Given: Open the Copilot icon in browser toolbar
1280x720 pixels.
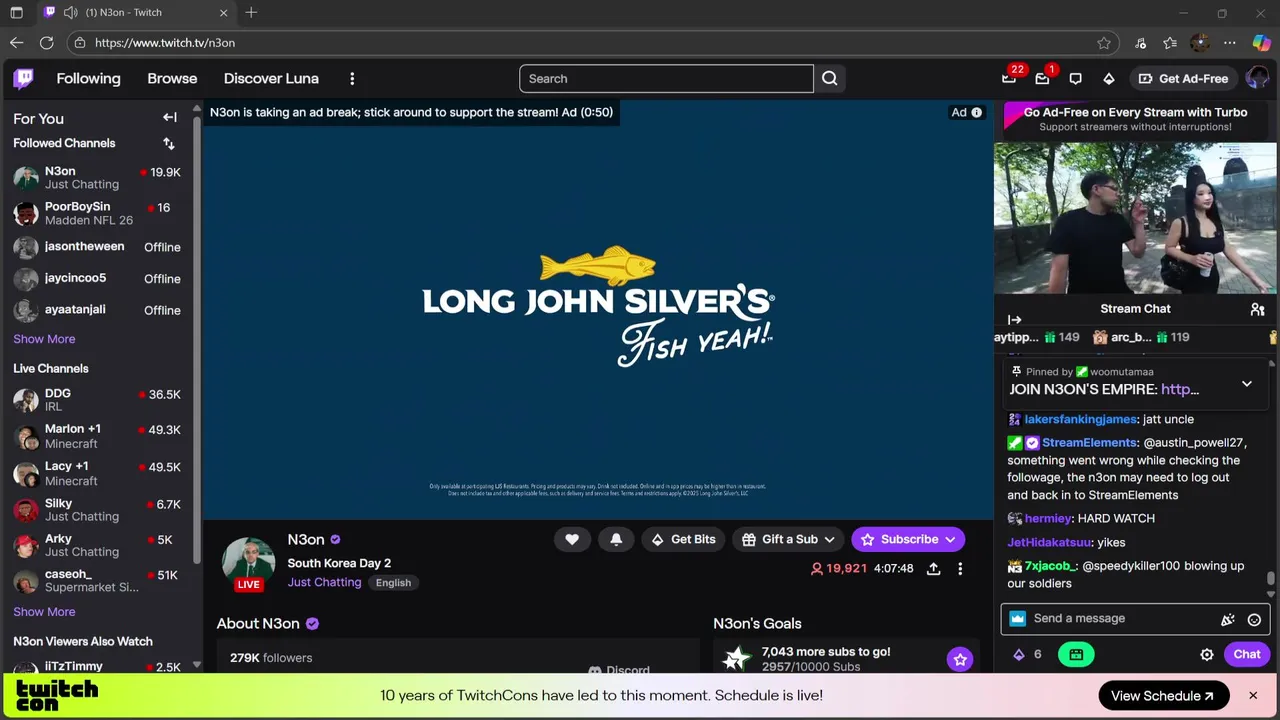Looking at the screenshot, I should [x=1260, y=43].
